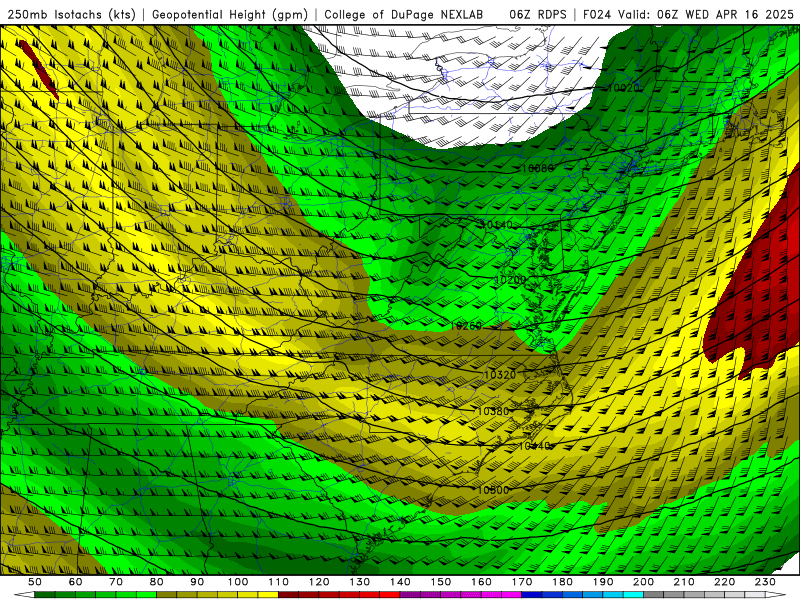800x600 pixels.
Task: Click the 140 value on the color scale
Action: tap(400, 582)
